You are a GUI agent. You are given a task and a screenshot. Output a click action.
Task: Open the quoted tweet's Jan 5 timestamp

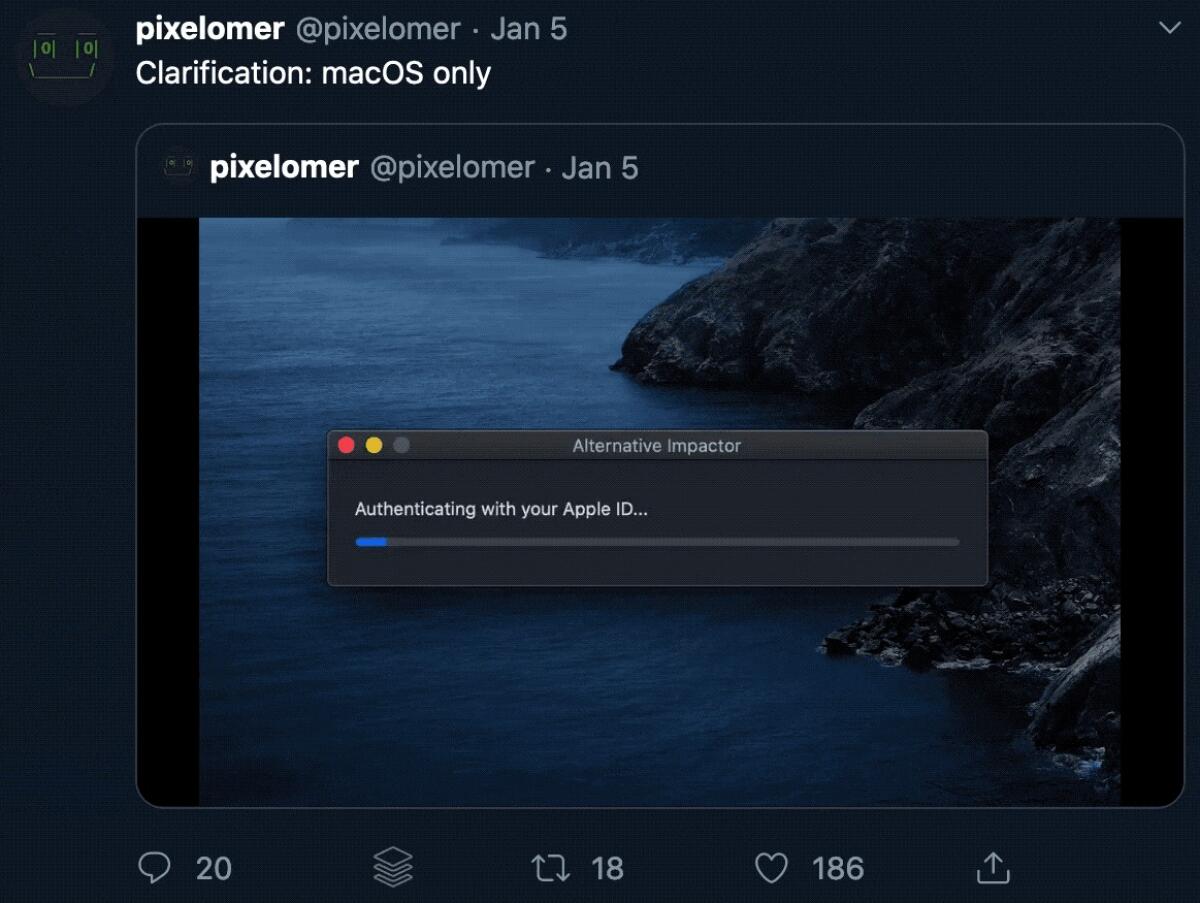(x=600, y=167)
